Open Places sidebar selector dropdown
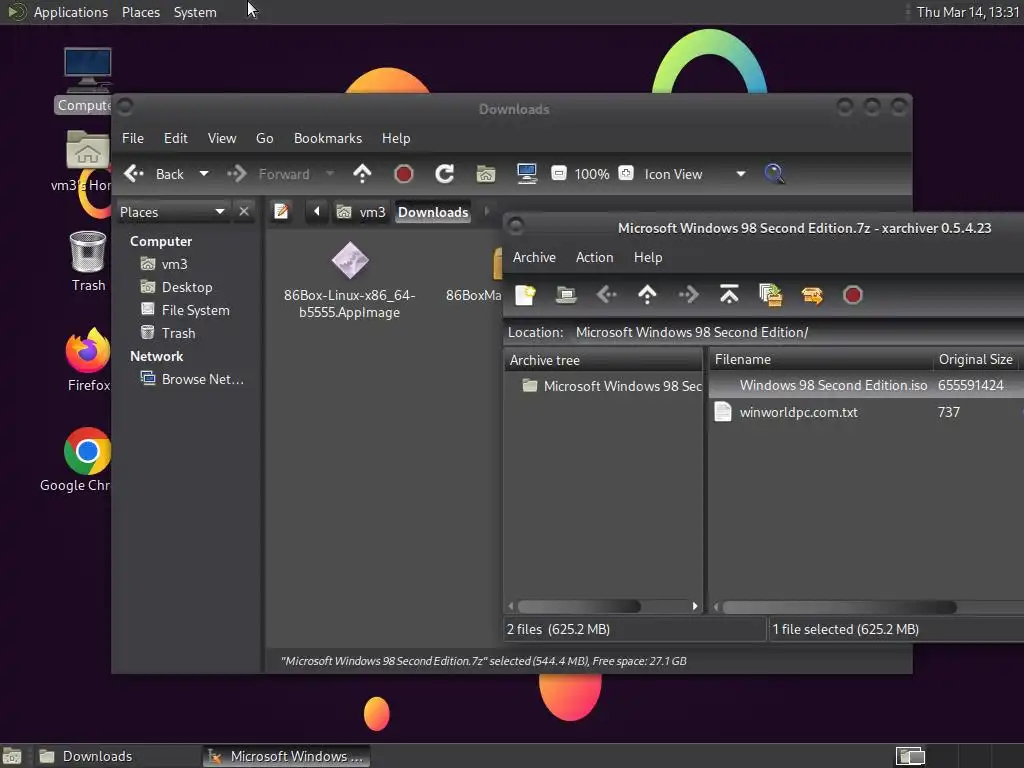This screenshot has height=768, width=1024. tap(173, 212)
